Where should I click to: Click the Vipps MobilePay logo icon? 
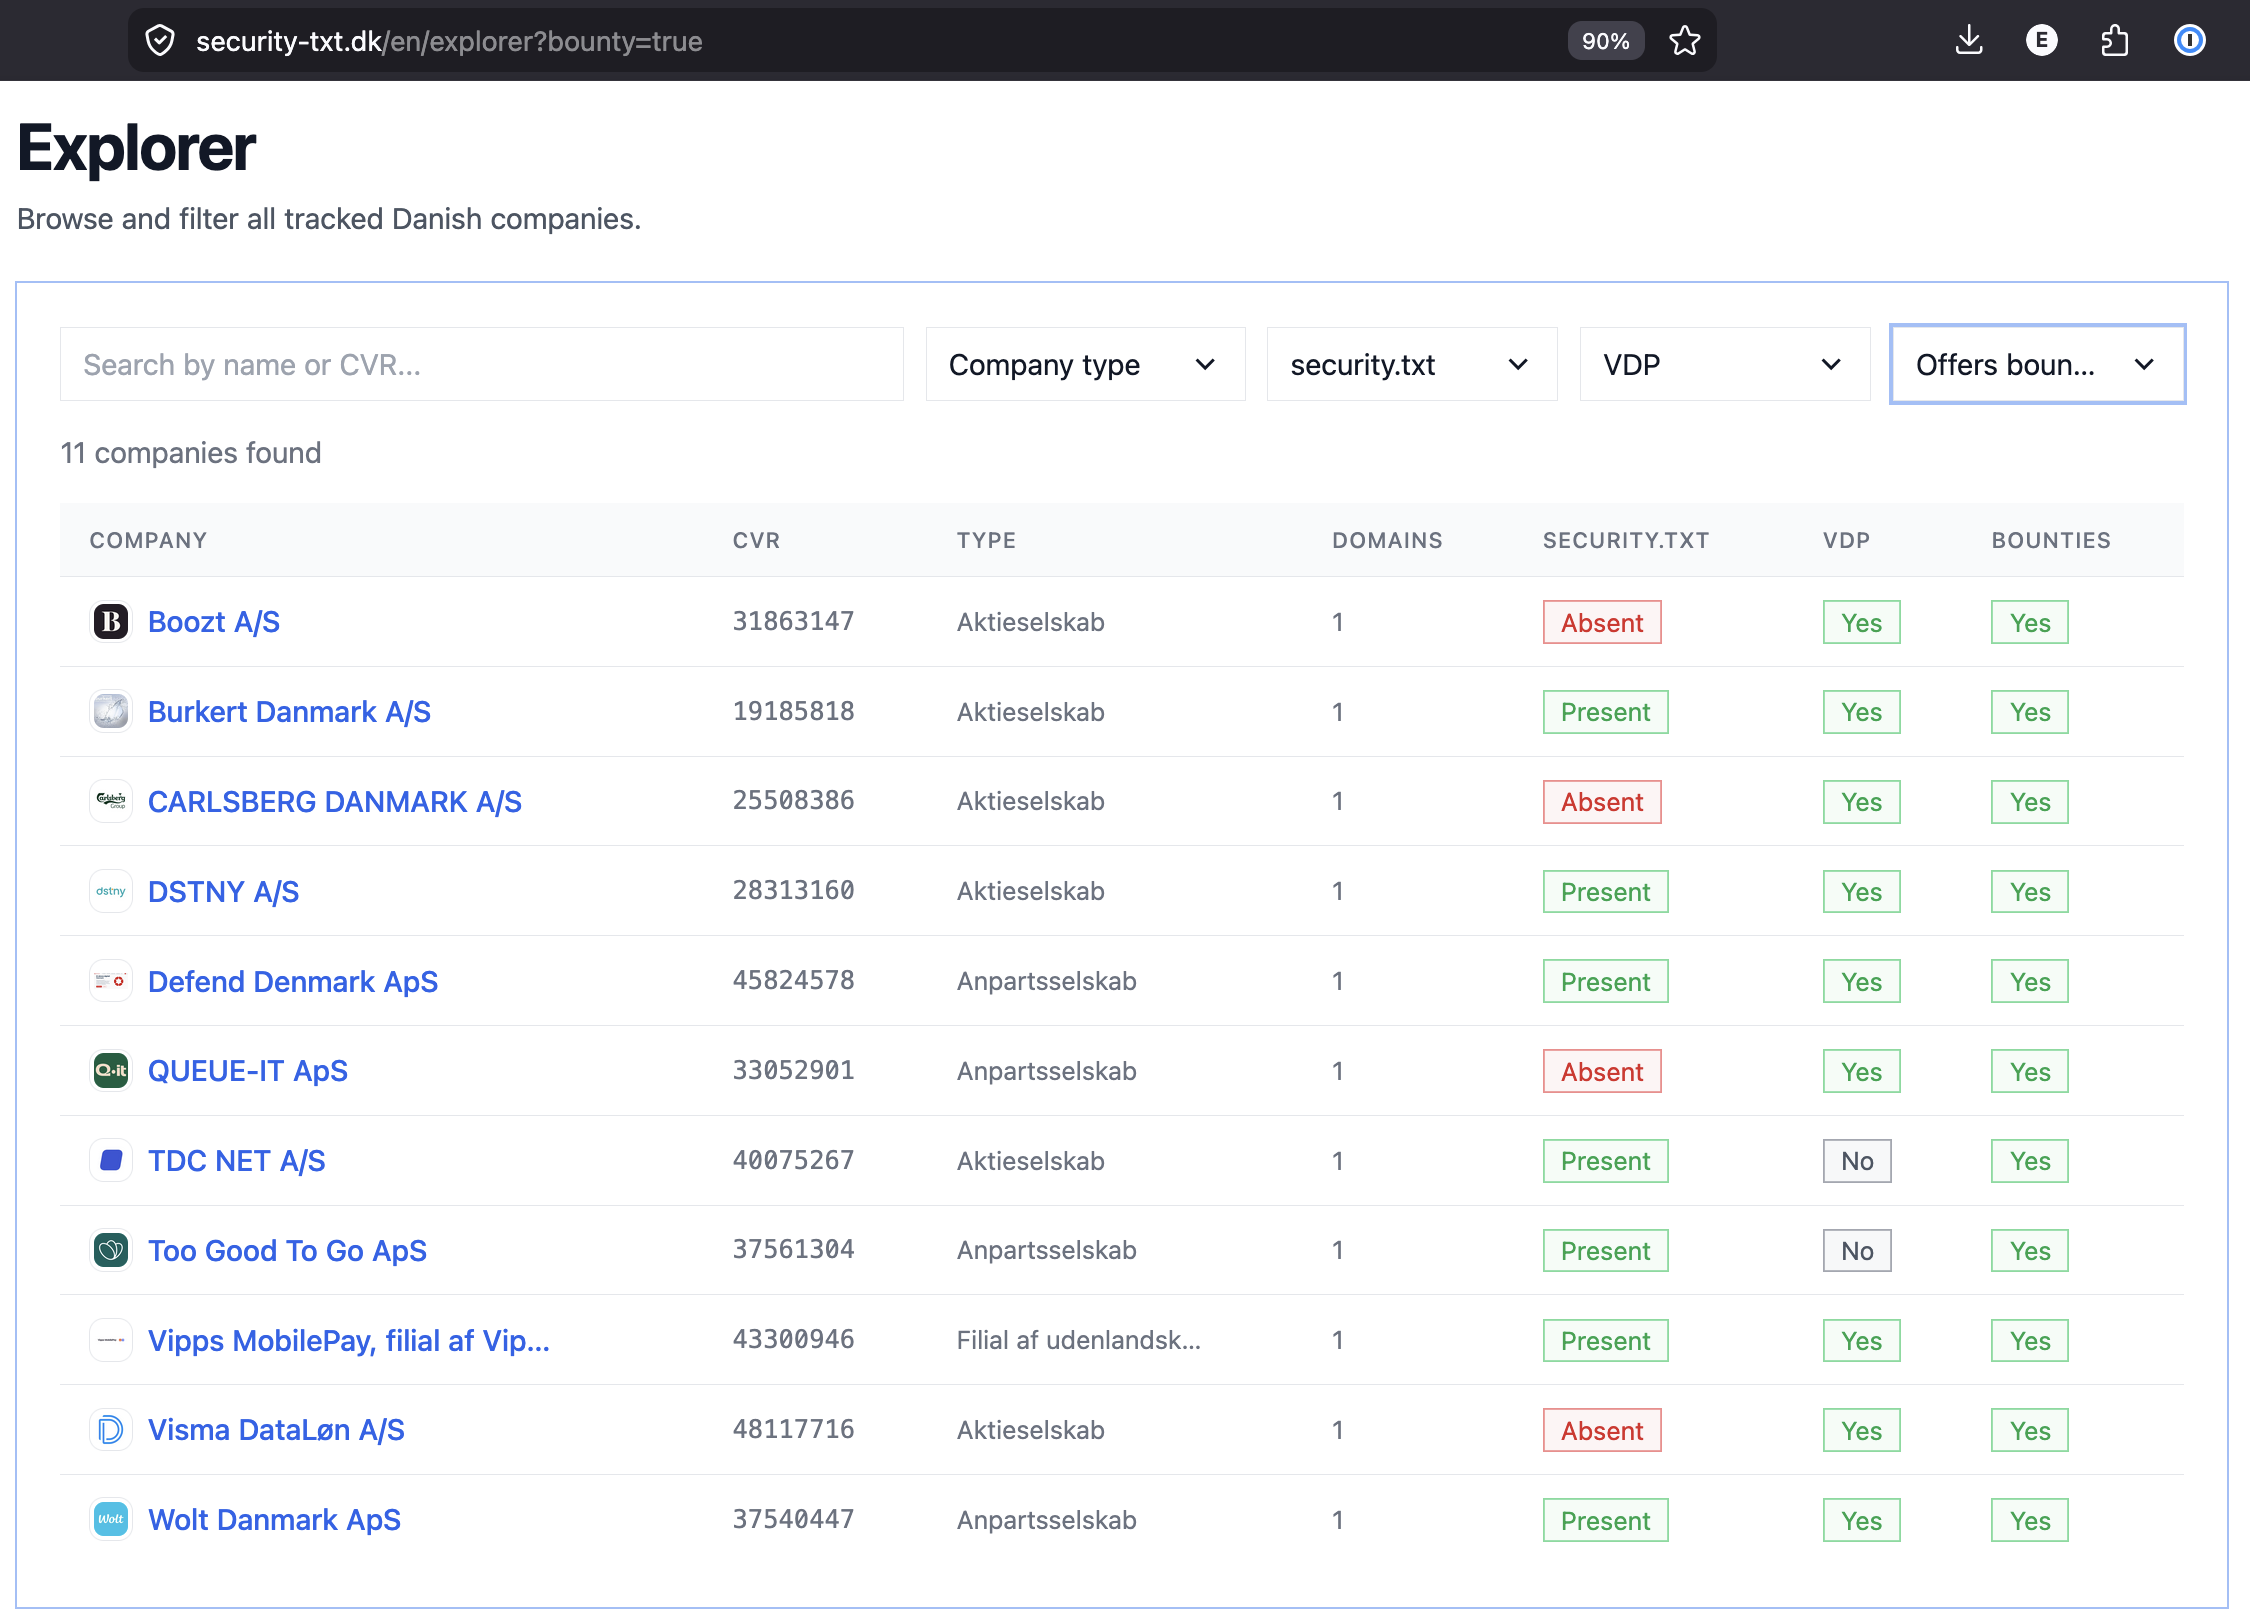(111, 1340)
